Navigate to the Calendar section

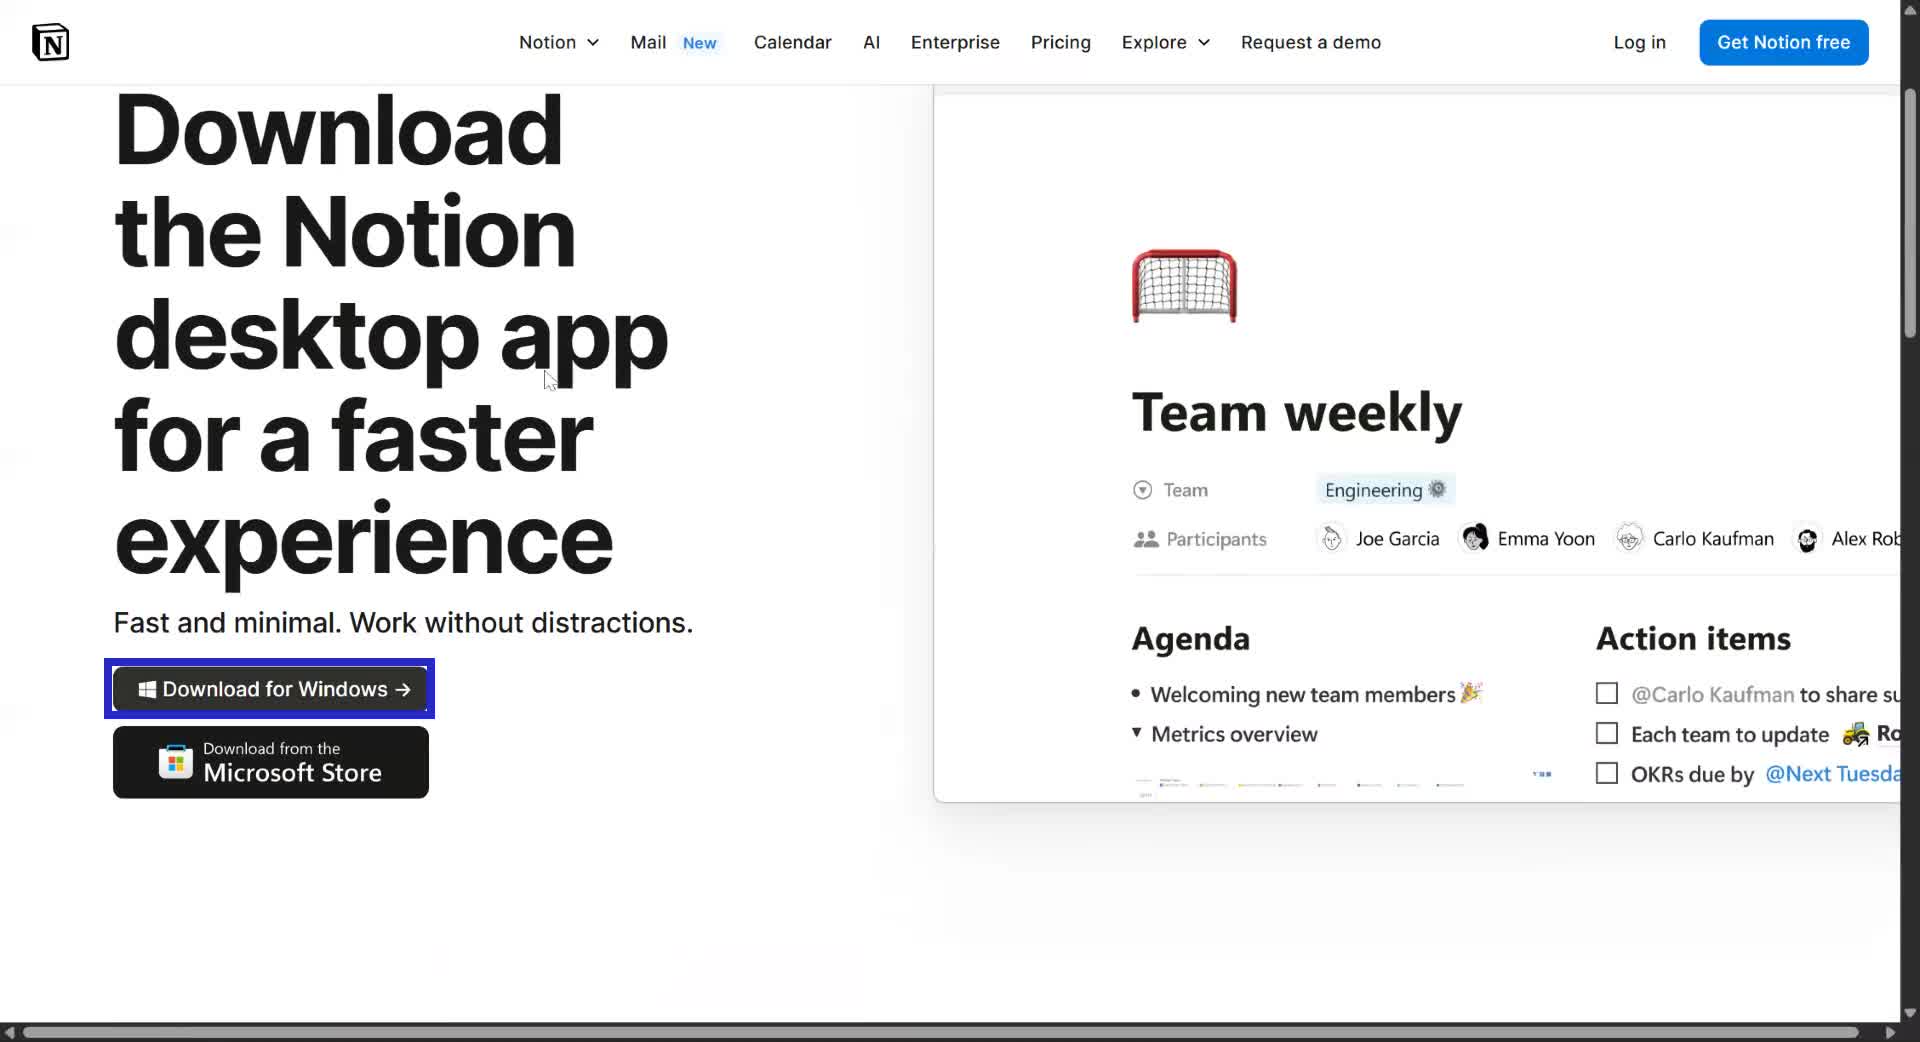click(792, 42)
